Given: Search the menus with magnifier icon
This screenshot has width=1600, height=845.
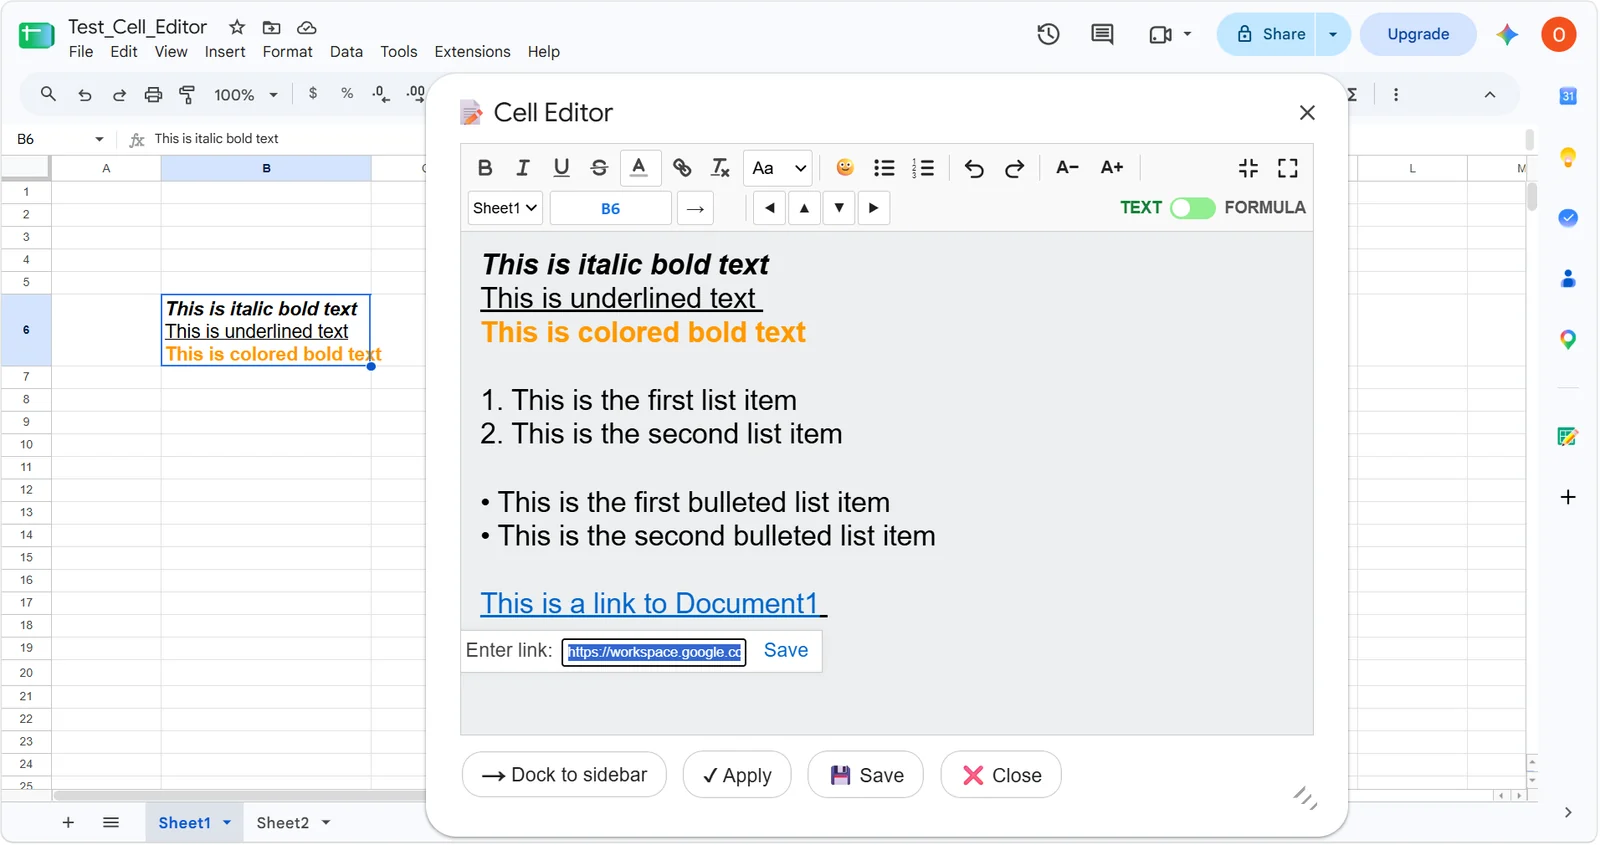Looking at the screenshot, I should pyautogui.click(x=48, y=94).
